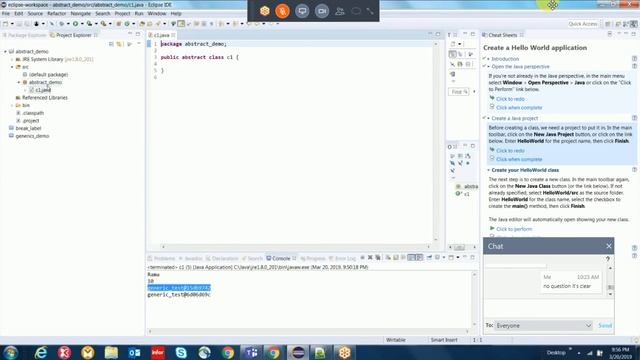640x360 pixels.
Task: Click the Windows Start button
Action: tap(10, 352)
